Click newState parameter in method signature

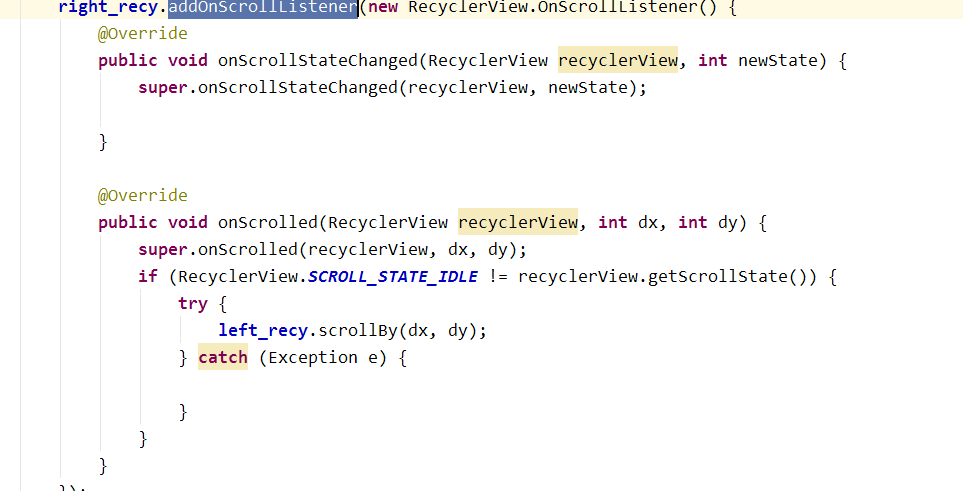[778, 60]
